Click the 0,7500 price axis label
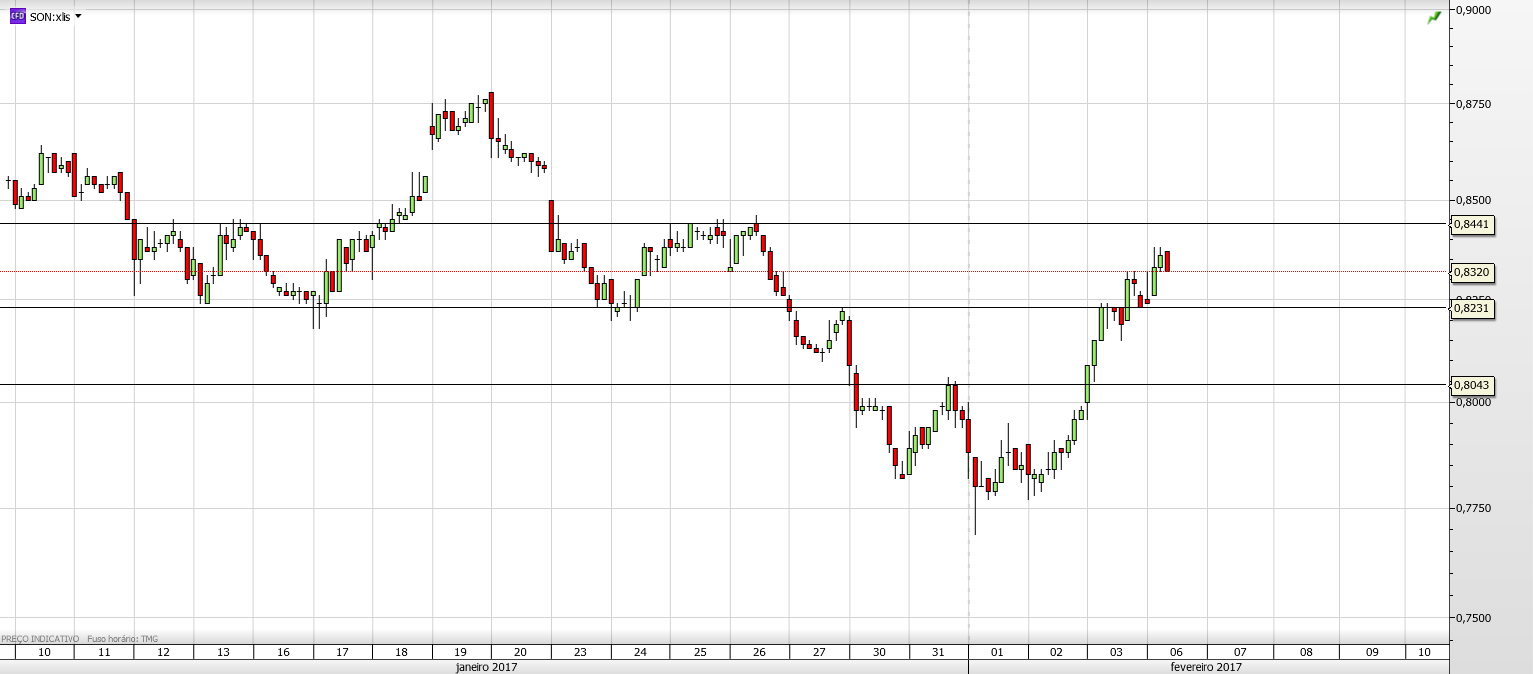This screenshot has height=674, width=1533. tap(1474, 617)
